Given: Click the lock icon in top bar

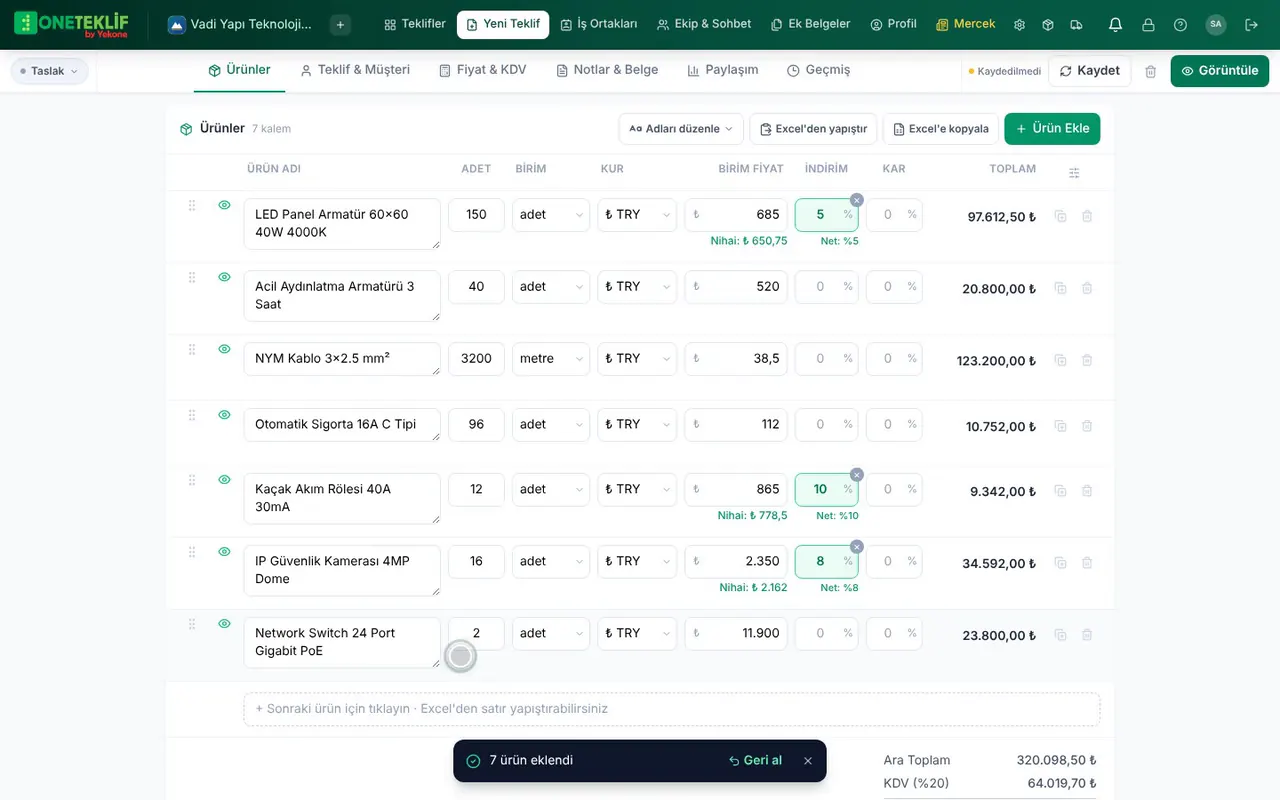Looking at the screenshot, I should pyautogui.click(x=1148, y=24).
